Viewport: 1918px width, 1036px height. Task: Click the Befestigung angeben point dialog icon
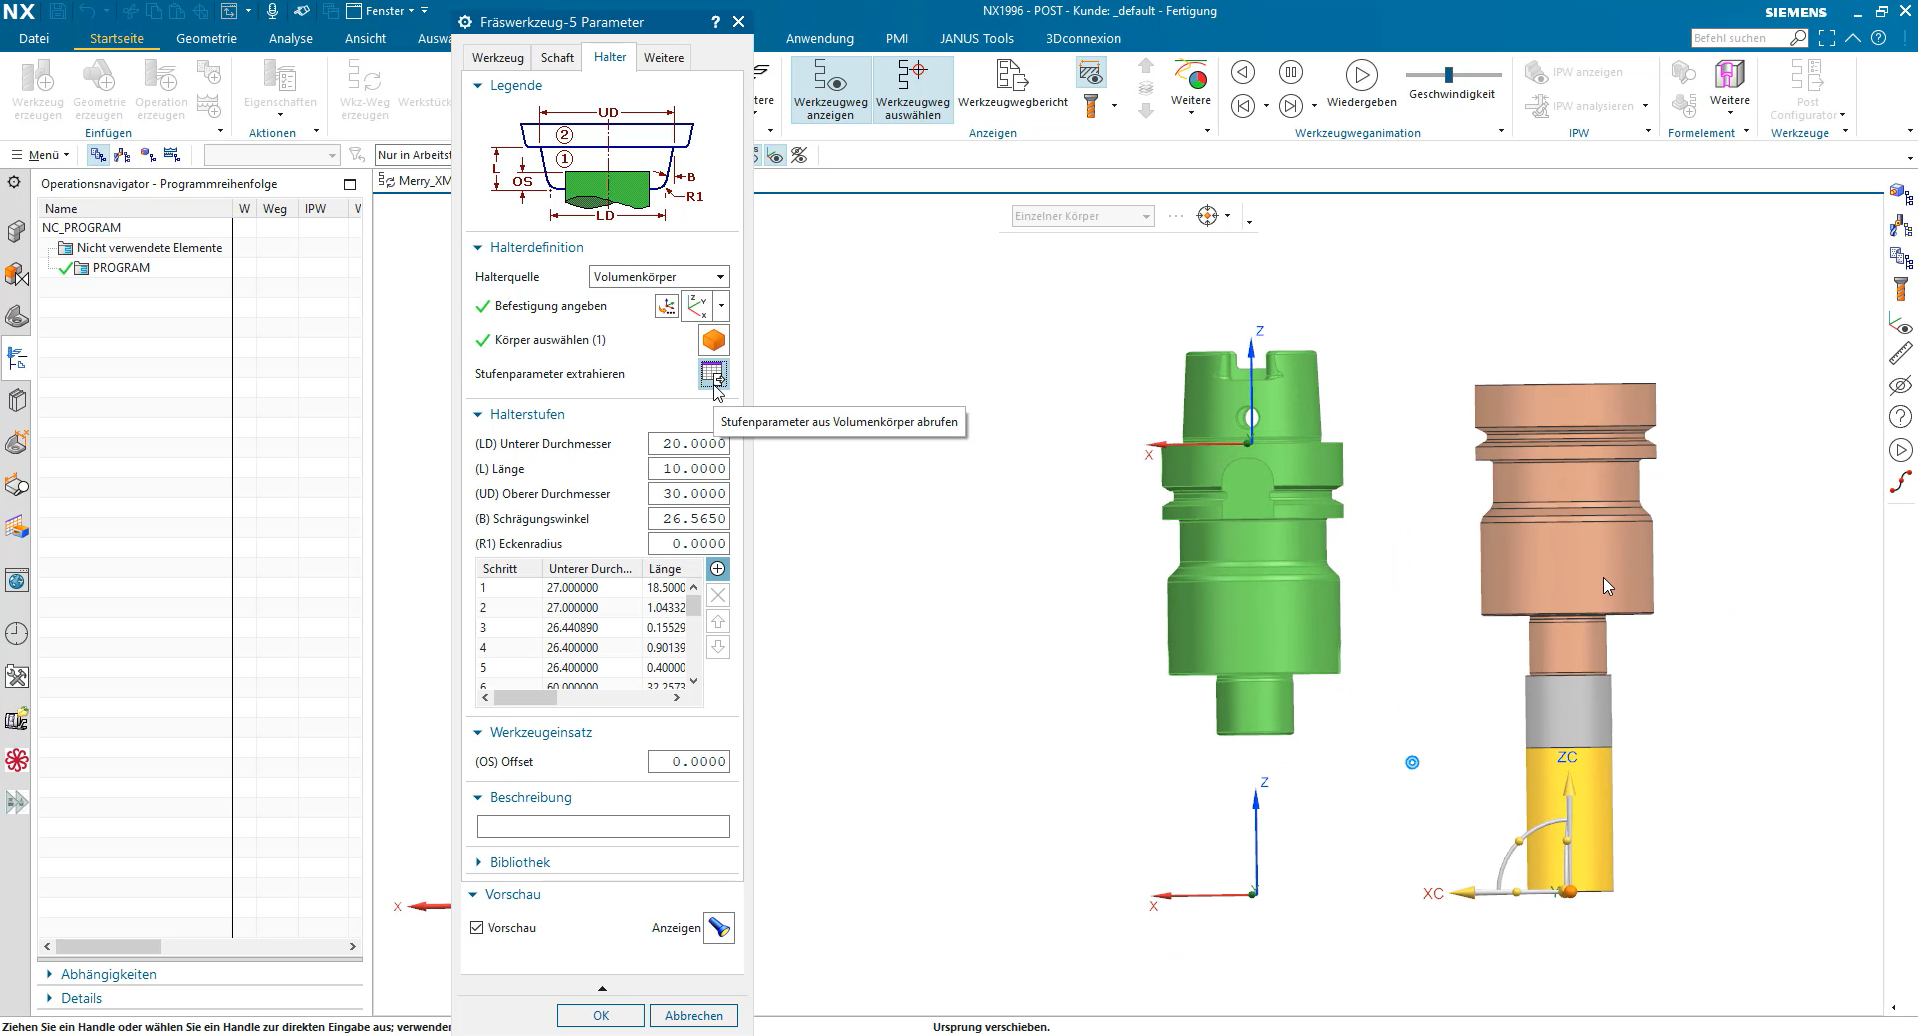(x=666, y=306)
